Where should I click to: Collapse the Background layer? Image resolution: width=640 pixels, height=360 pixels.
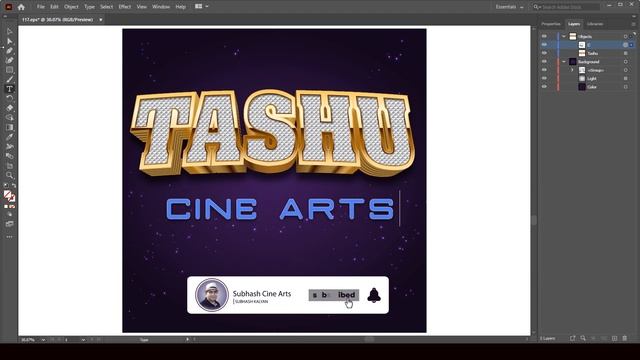point(564,62)
